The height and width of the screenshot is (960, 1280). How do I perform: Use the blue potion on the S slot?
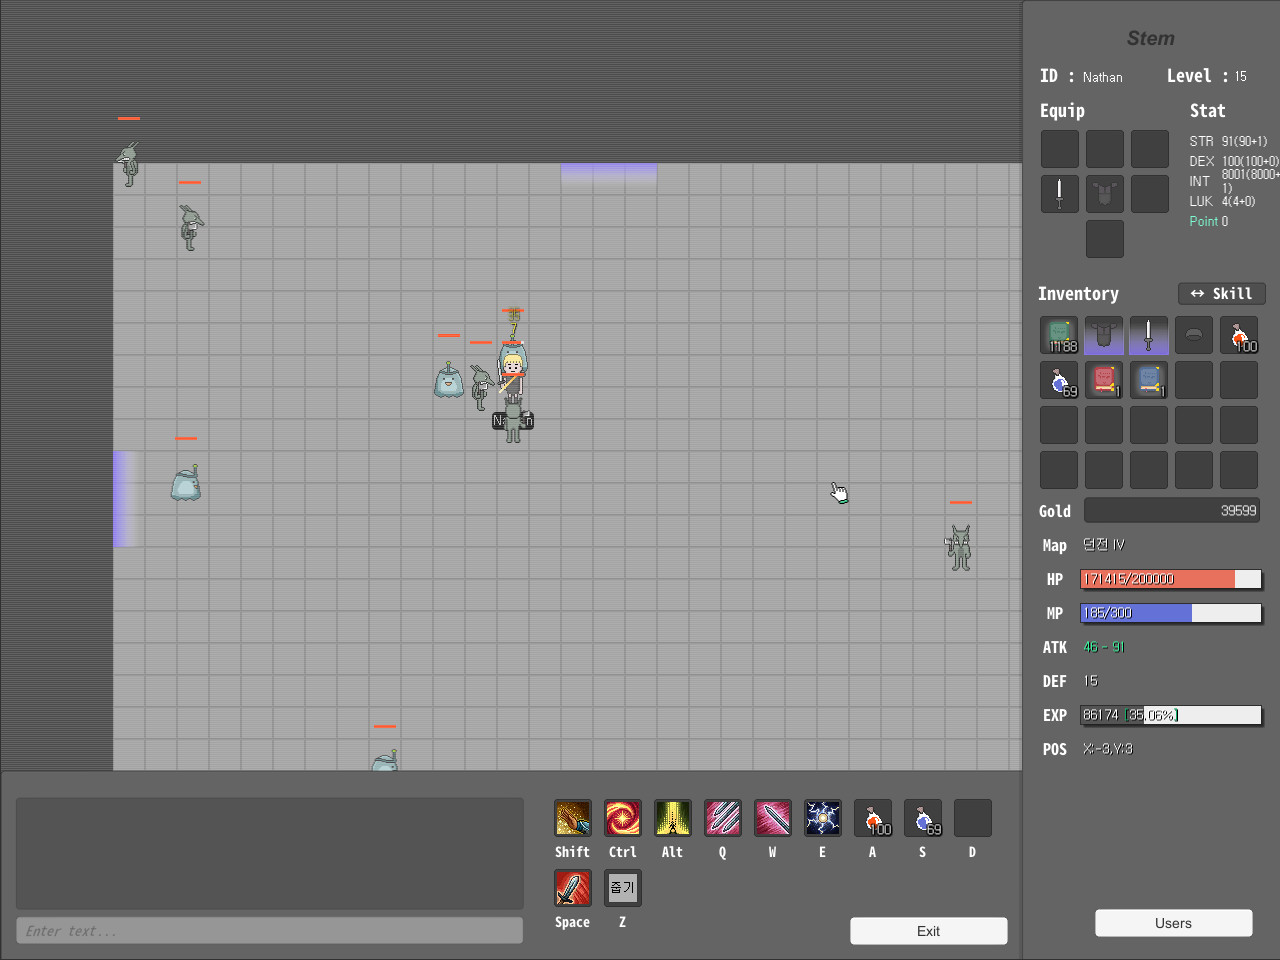click(x=922, y=817)
